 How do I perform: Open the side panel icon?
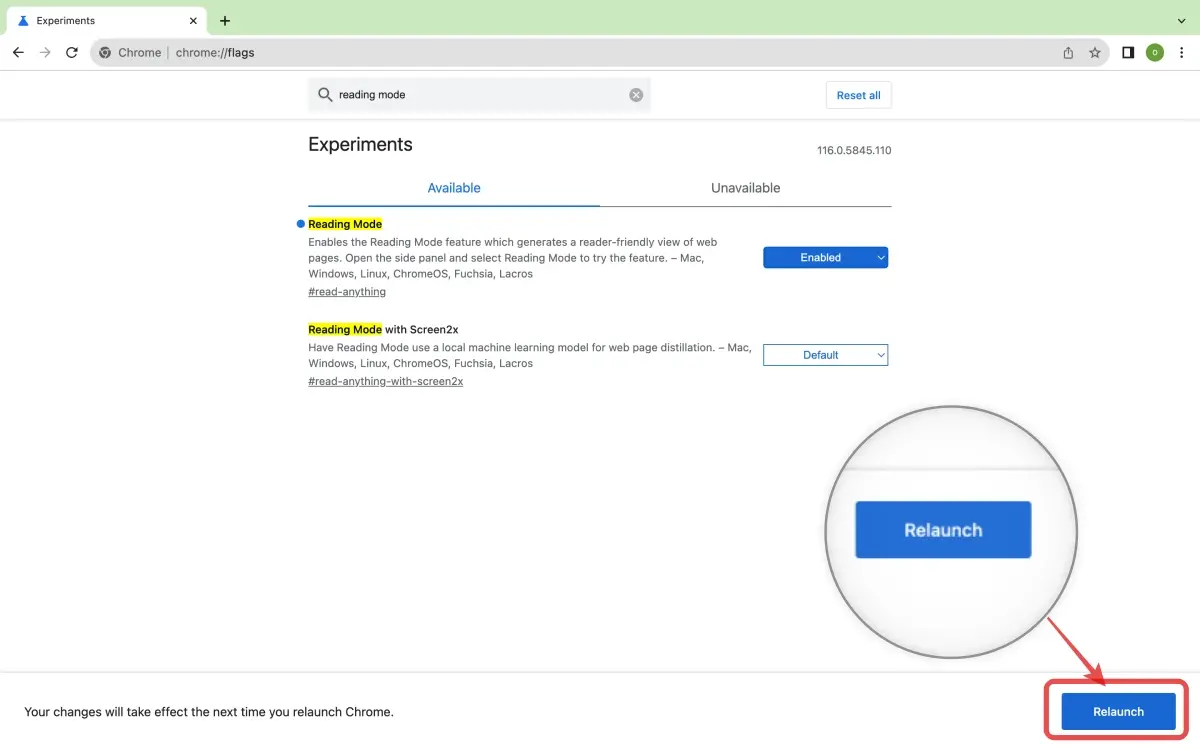[x=1128, y=53]
